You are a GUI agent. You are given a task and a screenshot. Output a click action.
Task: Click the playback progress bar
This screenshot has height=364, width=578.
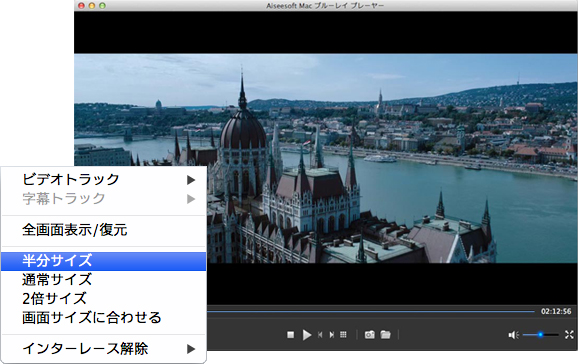tap(370, 312)
